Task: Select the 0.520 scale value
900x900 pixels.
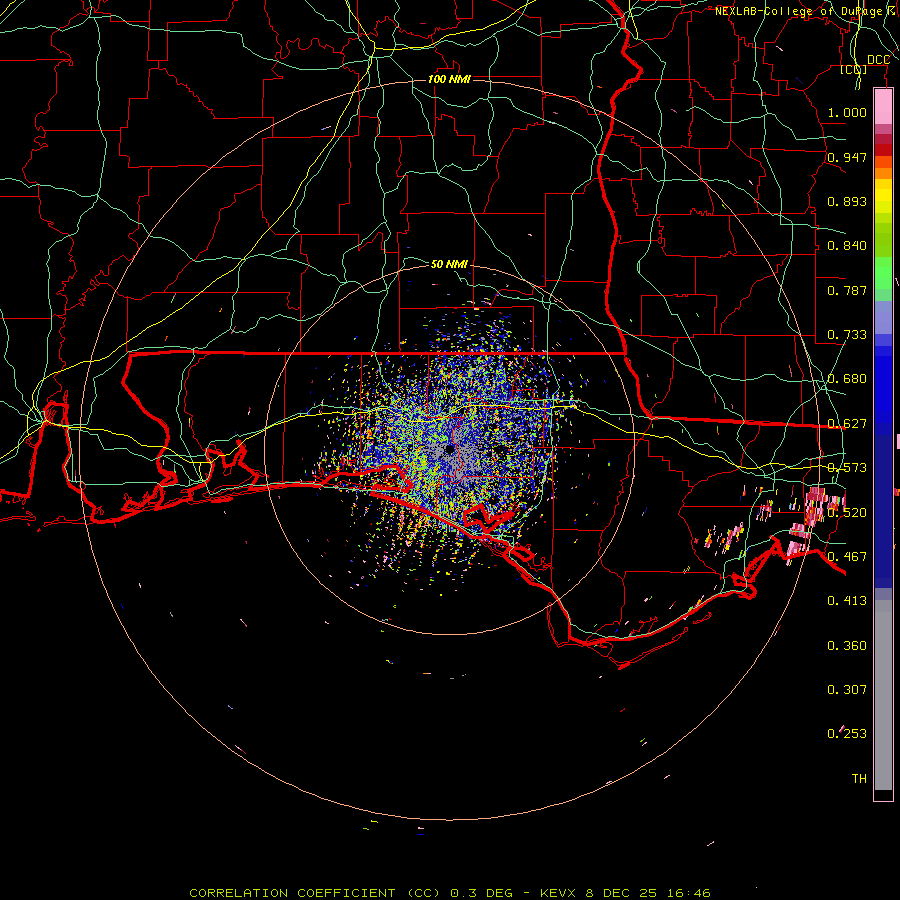Action: pyautogui.click(x=847, y=513)
